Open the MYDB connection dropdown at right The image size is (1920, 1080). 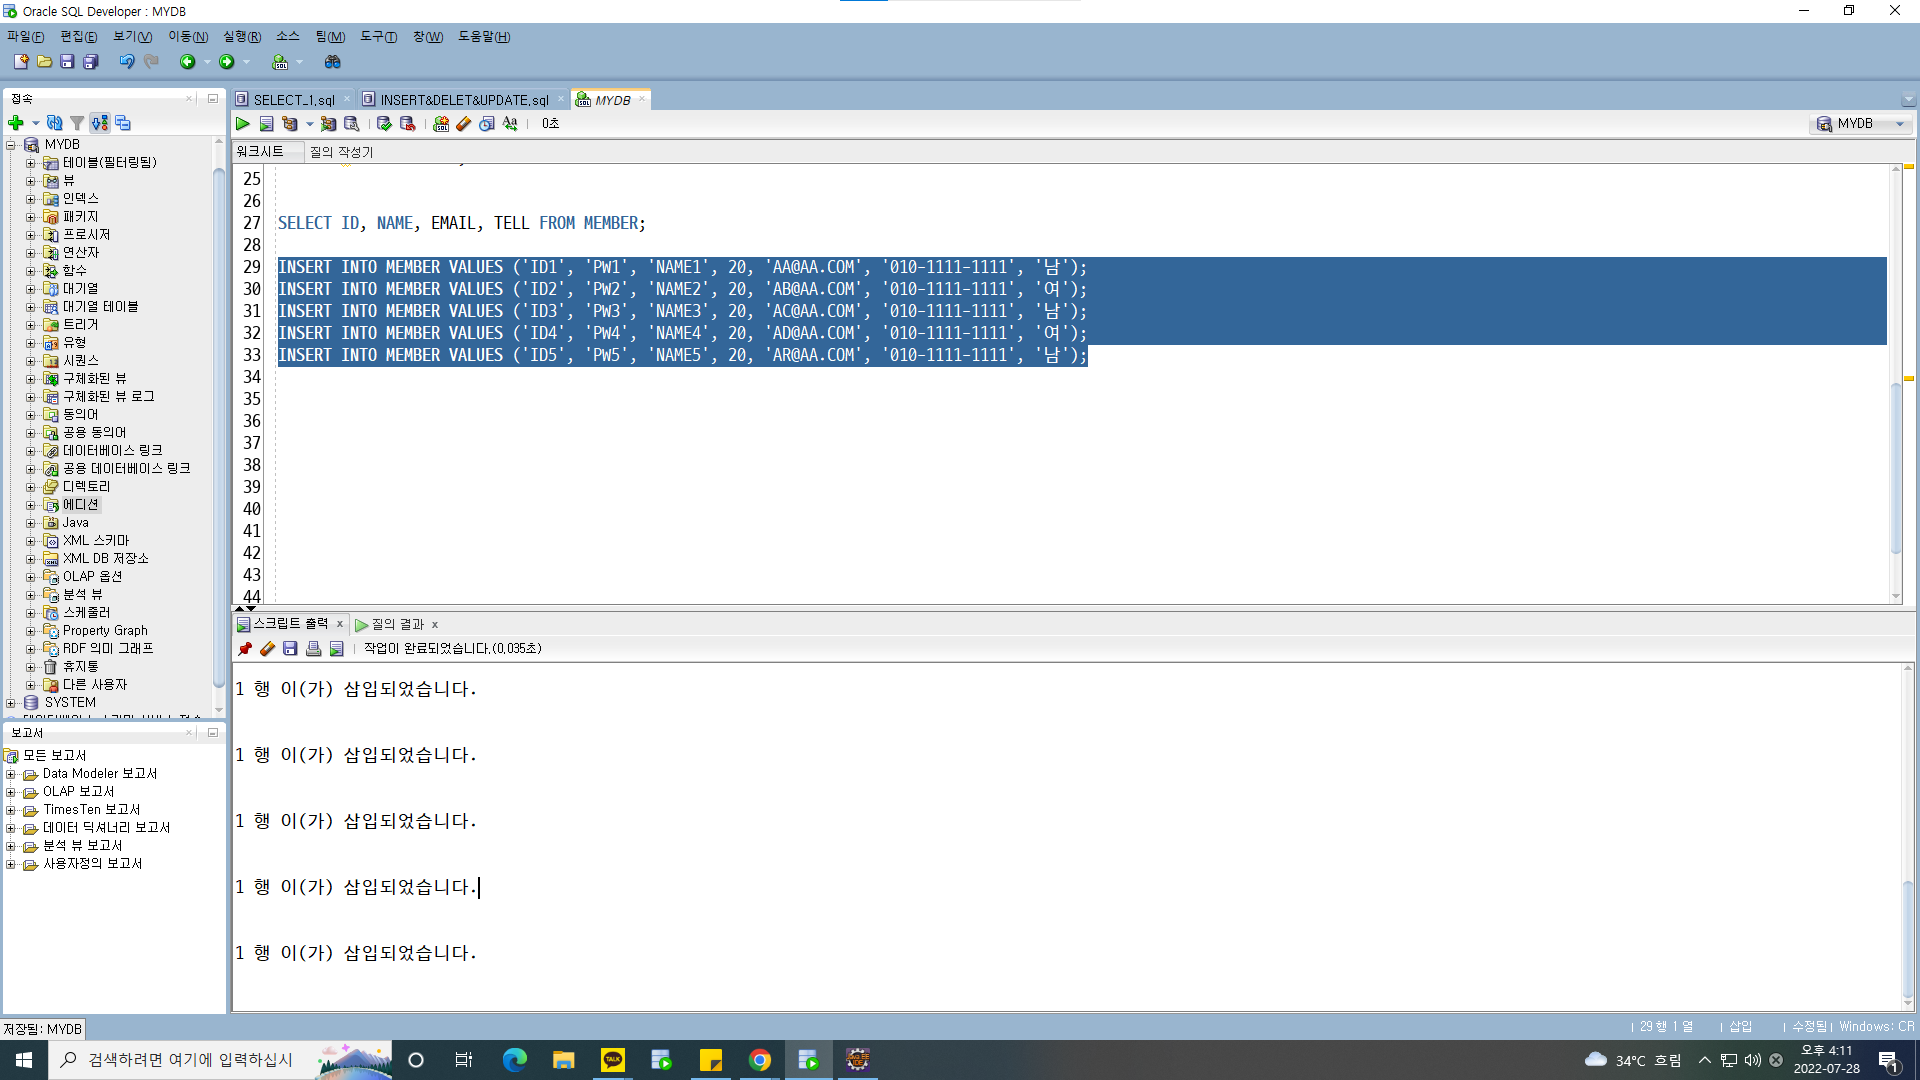tap(1900, 124)
